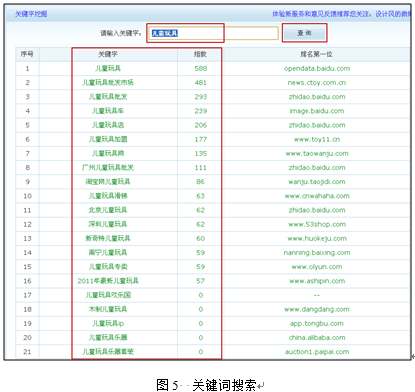Open wanju.taojidi.com ranking link

(x=317, y=182)
